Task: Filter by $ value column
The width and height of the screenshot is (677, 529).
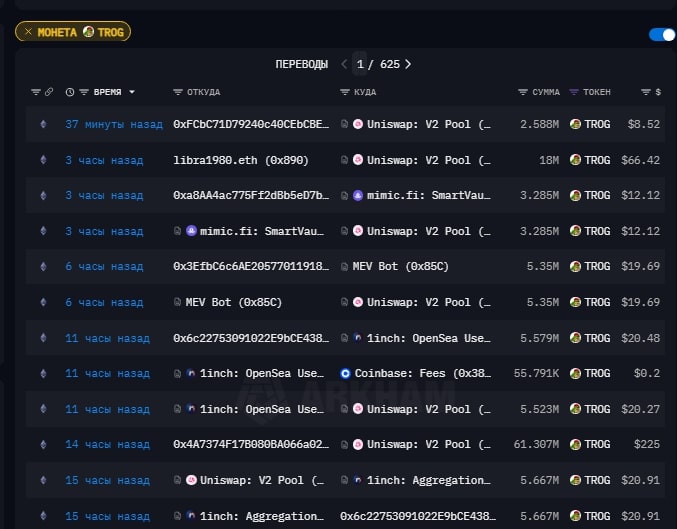Action: (x=645, y=92)
